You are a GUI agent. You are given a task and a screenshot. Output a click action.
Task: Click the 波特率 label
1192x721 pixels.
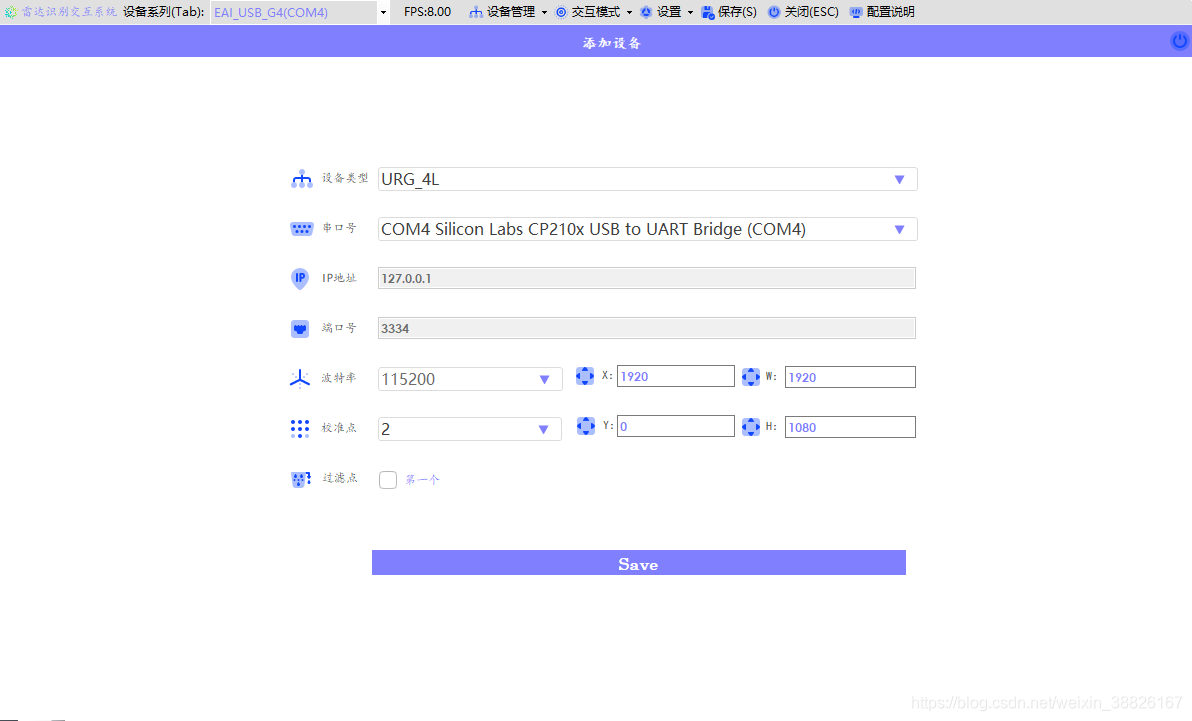click(338, 378)
